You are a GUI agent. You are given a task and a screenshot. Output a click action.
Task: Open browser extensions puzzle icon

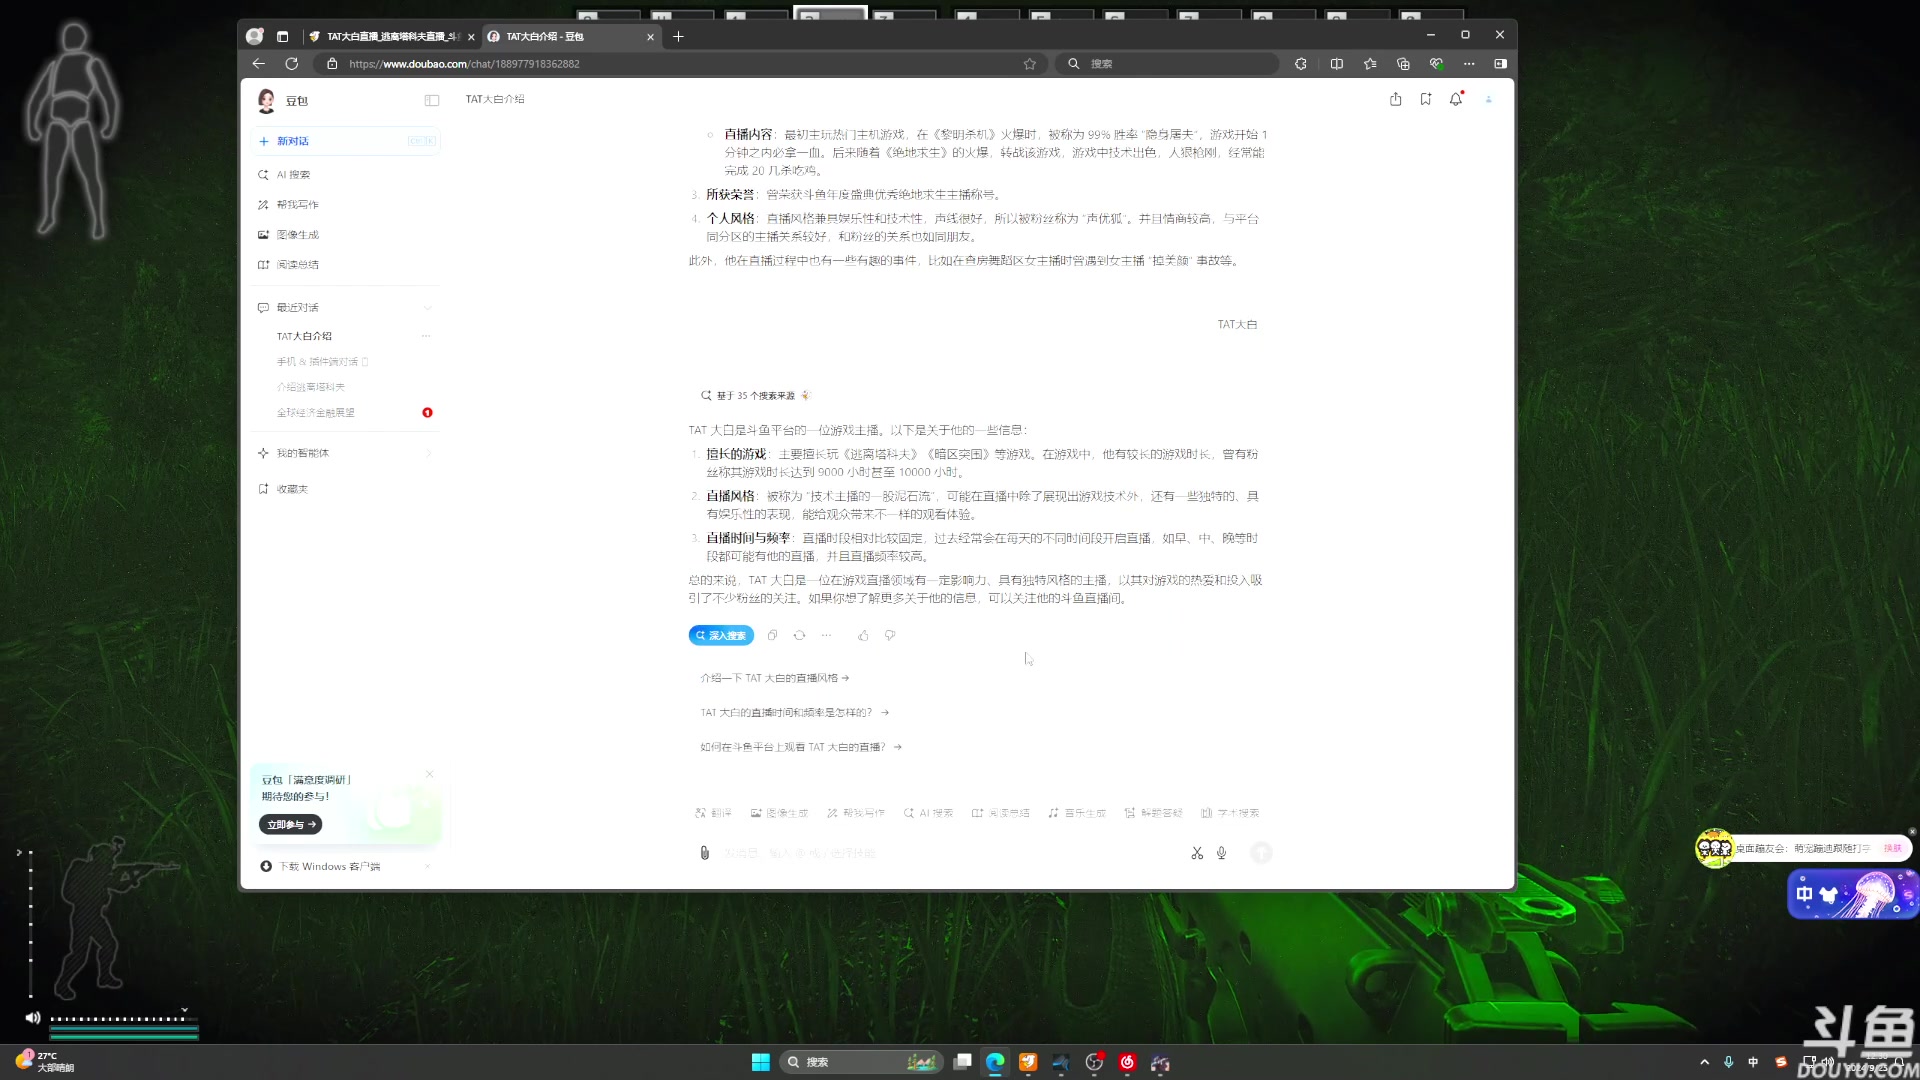pos(1301,64)
